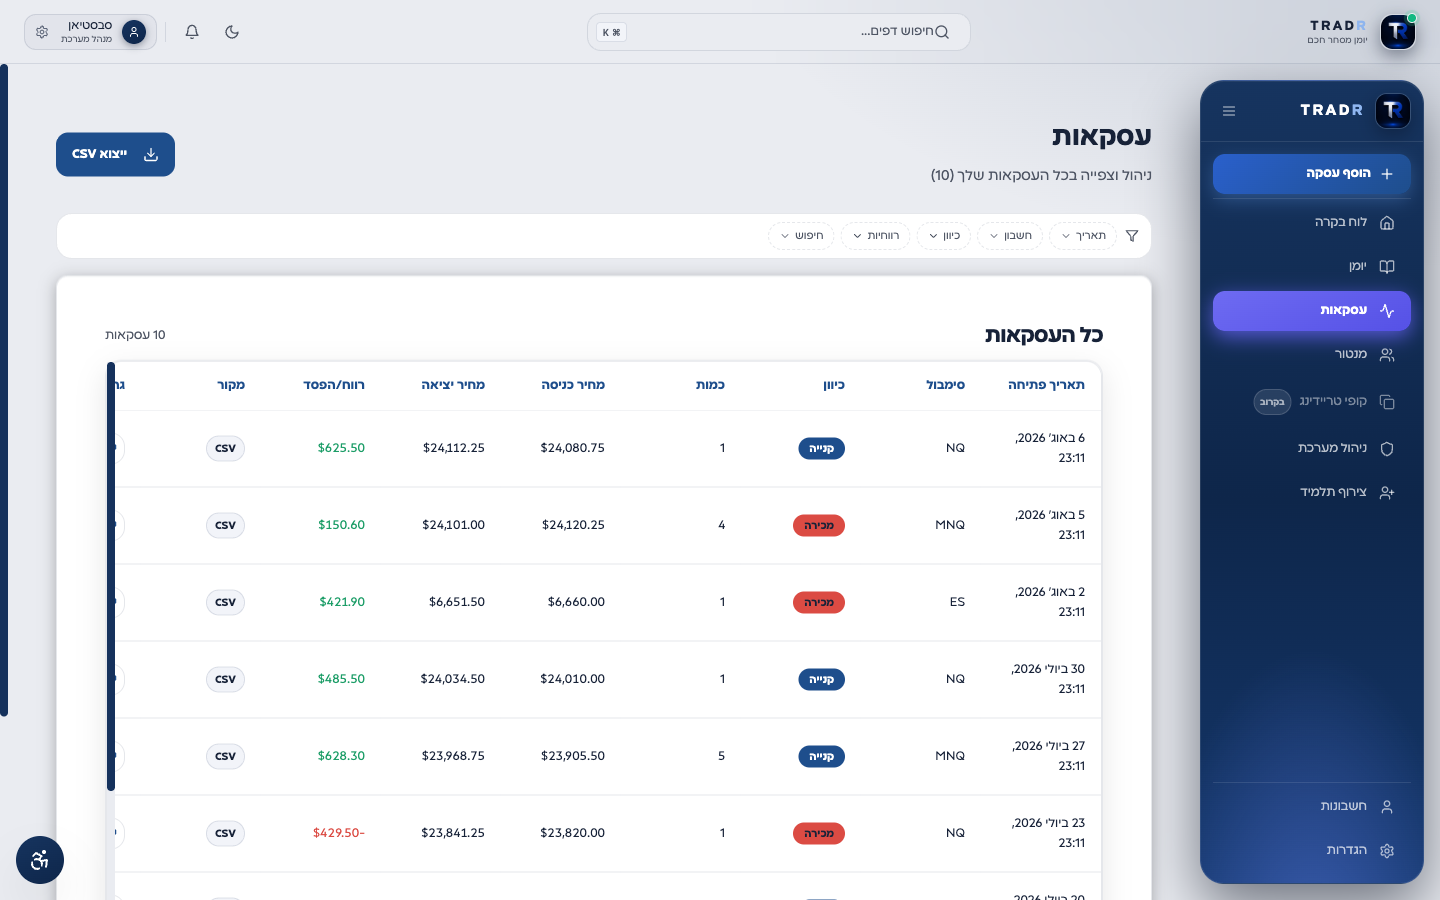
Task: Click the entry price $24,080.75
Action: [x=572, y=448]
